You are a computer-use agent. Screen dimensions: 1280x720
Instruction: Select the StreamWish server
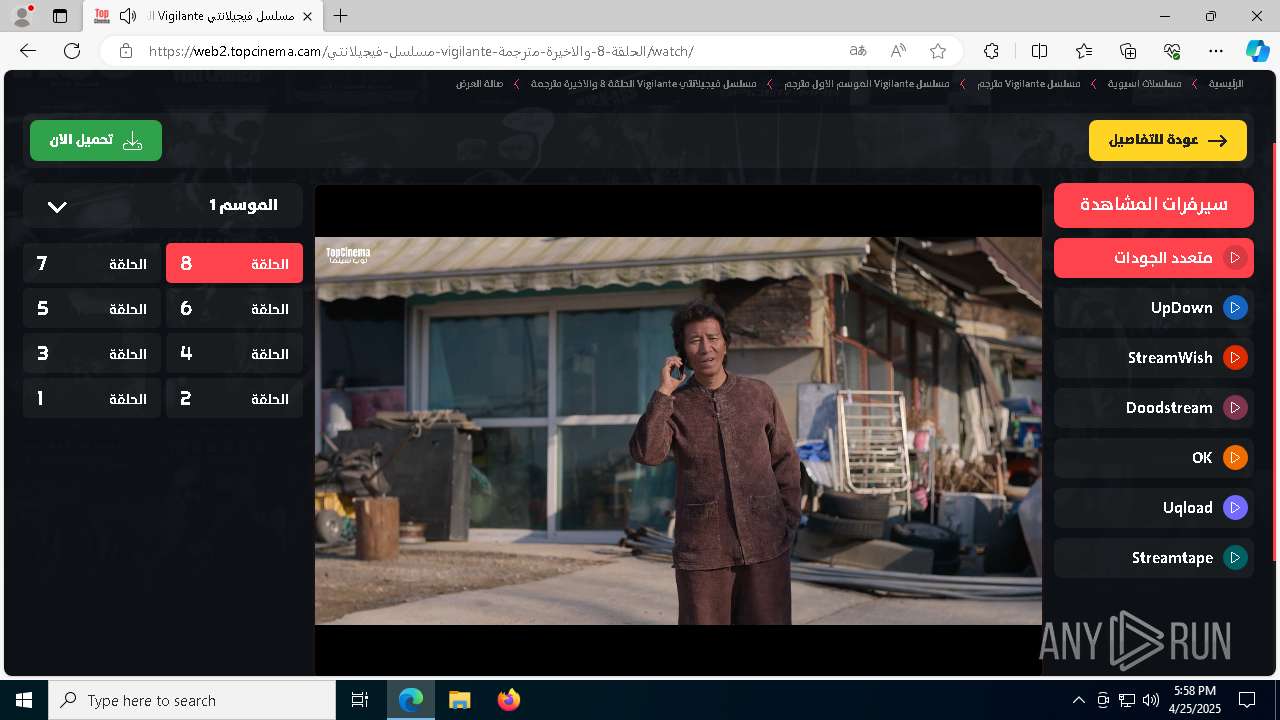coord(1154,358)
